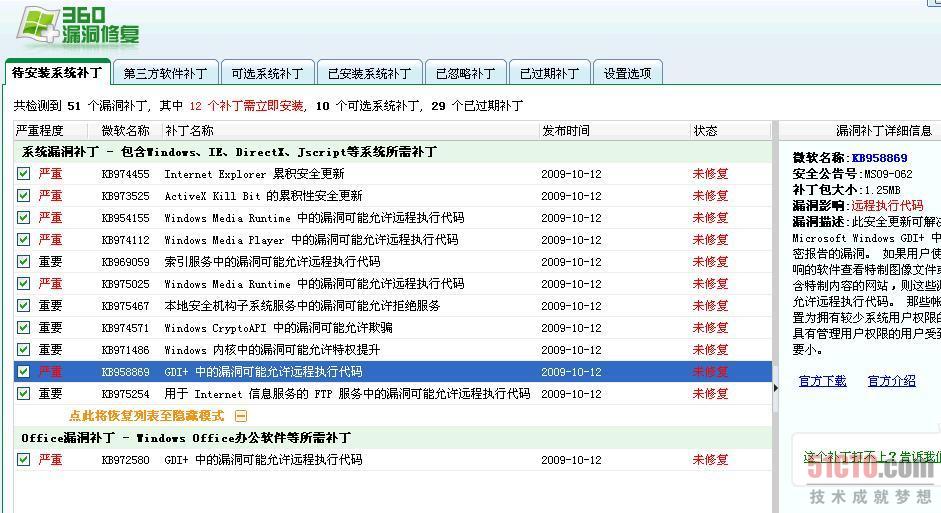
Task: Open the 已忽略补丁 tab
Action: tap(465, 73)
